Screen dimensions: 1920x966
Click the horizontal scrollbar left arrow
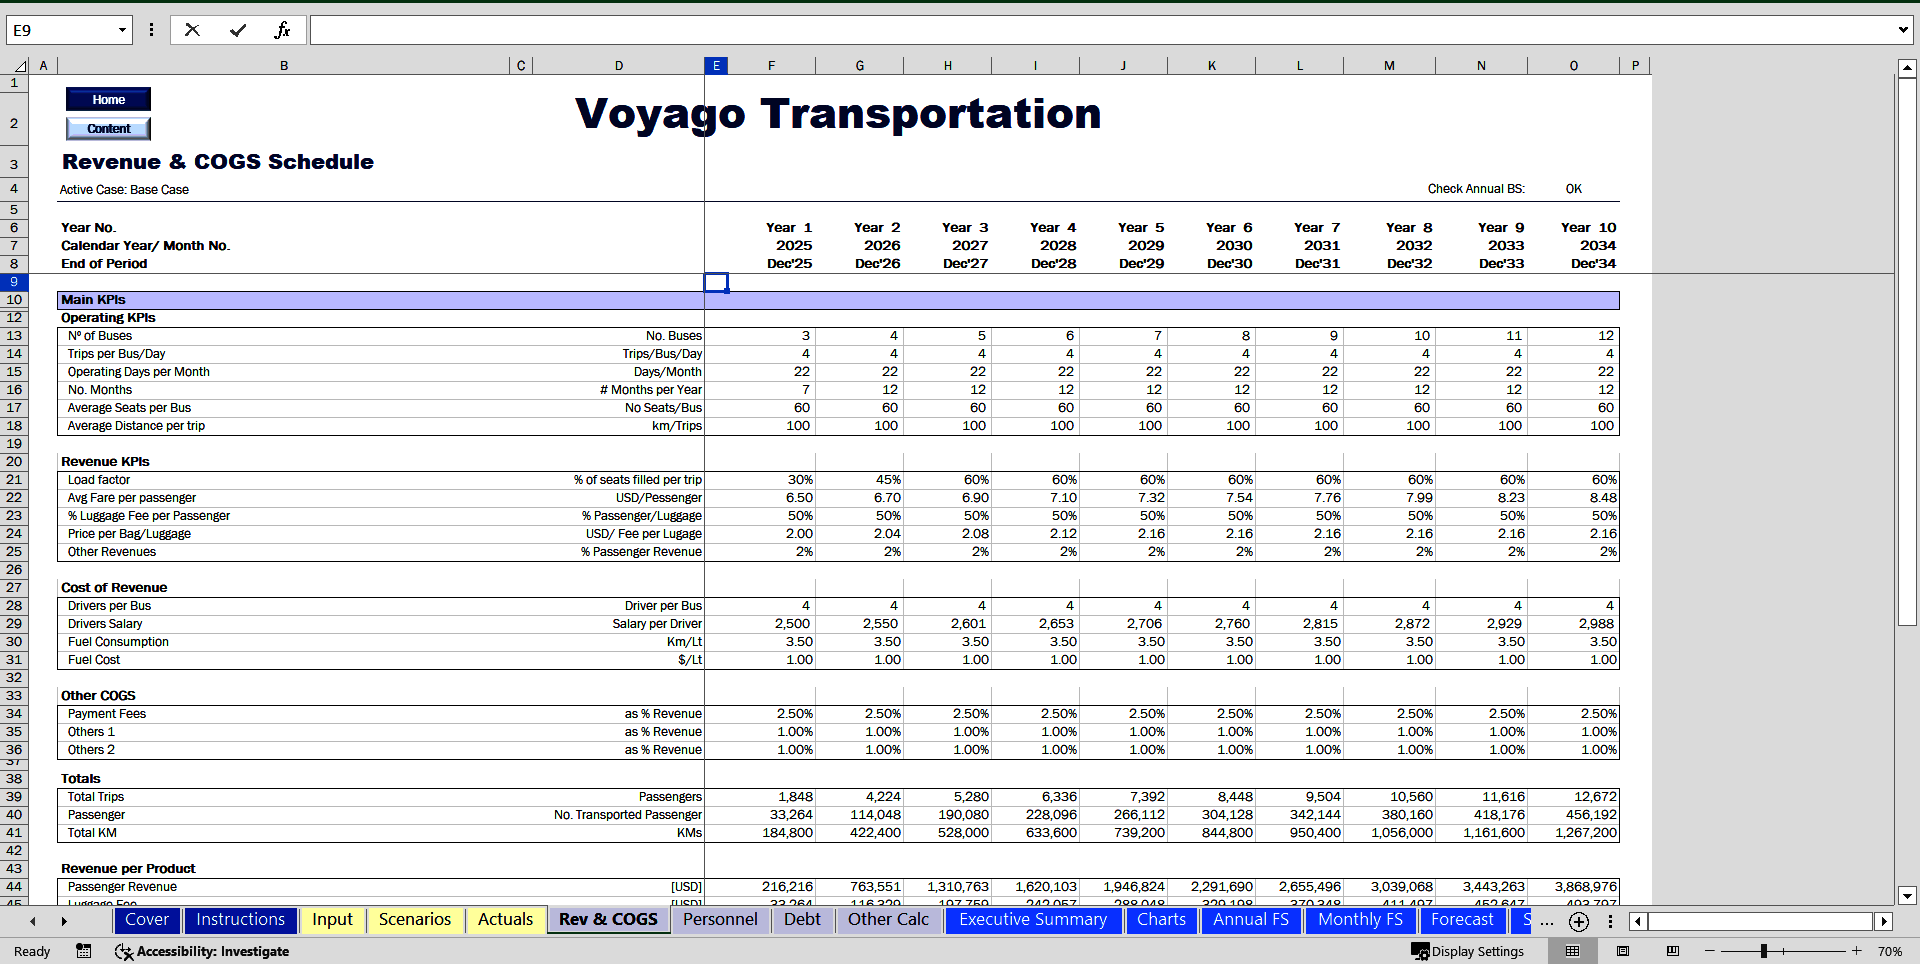coord(1638,921)
